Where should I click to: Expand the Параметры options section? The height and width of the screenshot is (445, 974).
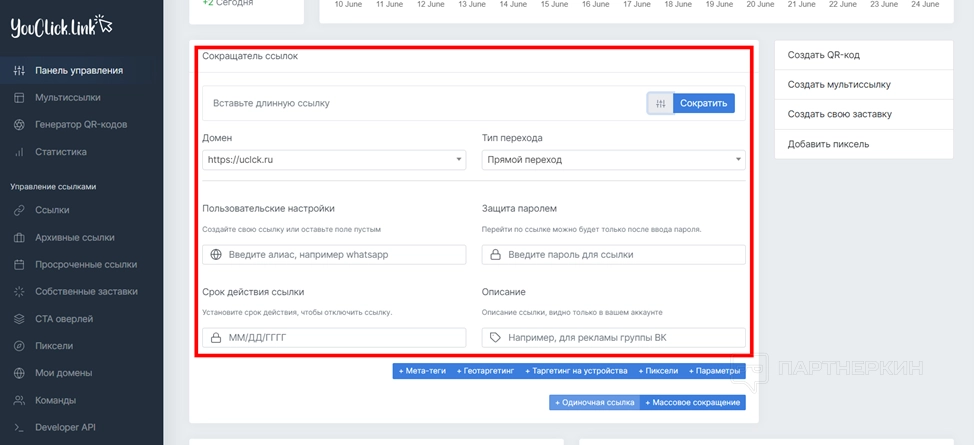point(713,371)
